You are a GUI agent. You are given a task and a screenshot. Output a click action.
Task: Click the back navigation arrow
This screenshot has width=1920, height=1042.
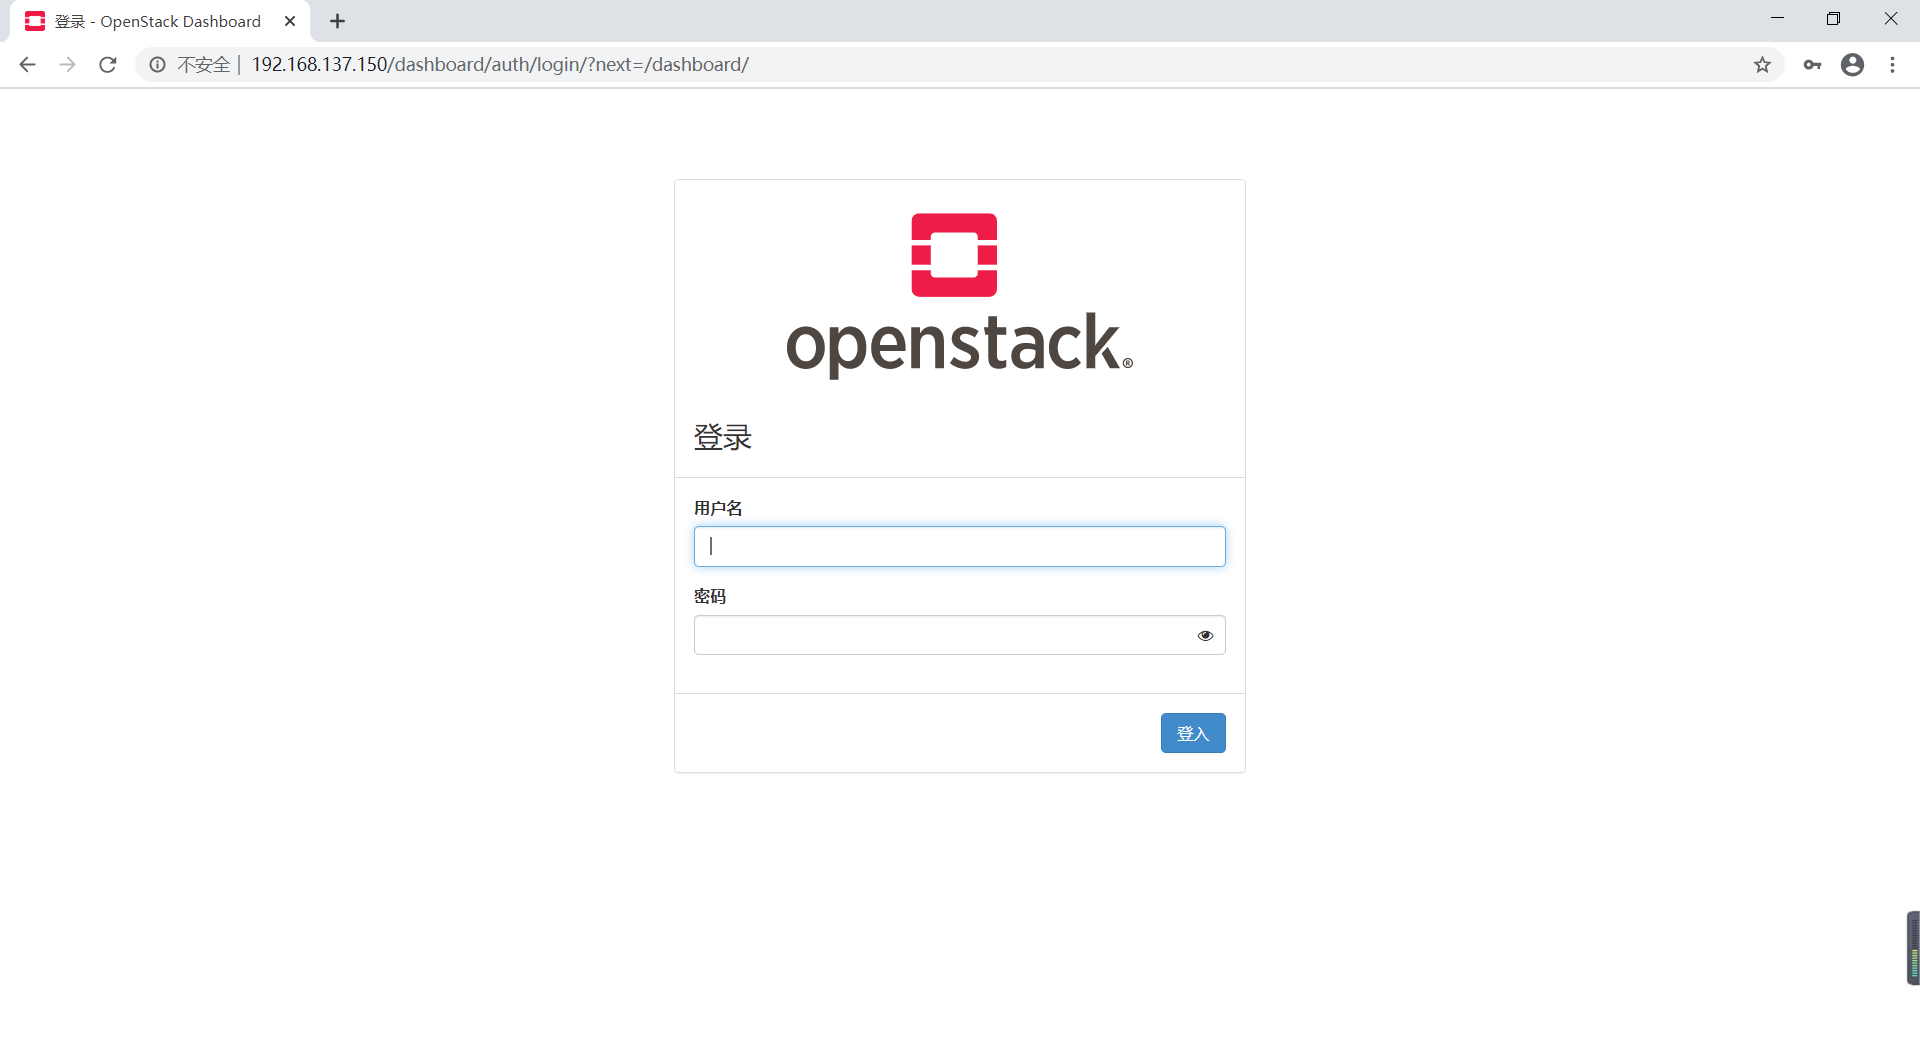[x=27, y=64]
